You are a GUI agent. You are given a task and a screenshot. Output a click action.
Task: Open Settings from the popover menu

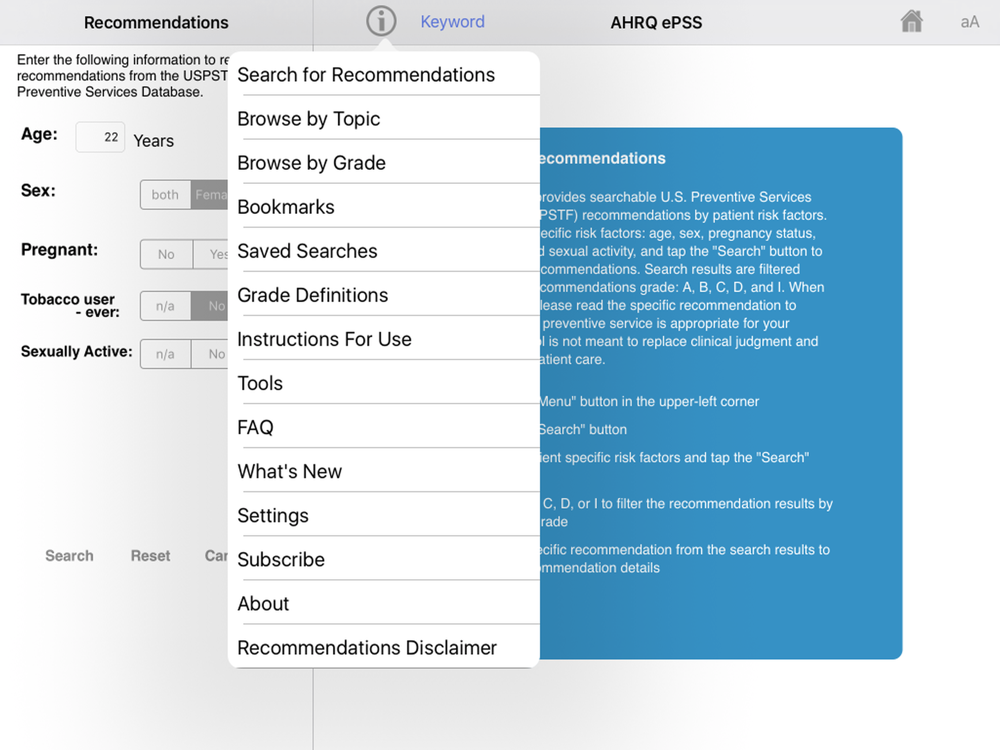(273, 515)
